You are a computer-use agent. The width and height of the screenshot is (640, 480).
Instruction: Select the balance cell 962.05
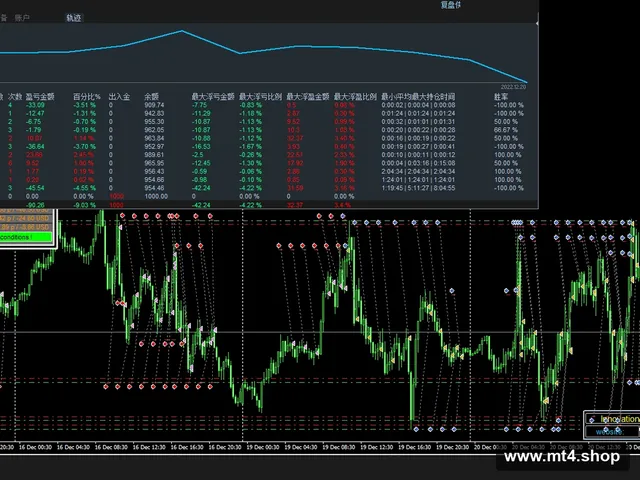click(154, 130)
